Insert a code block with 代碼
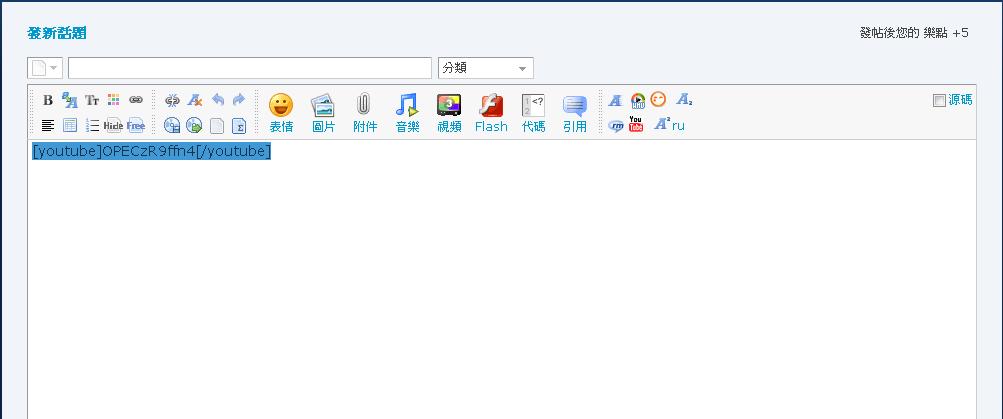The image size is (1003, 419). tap(533, 113)
